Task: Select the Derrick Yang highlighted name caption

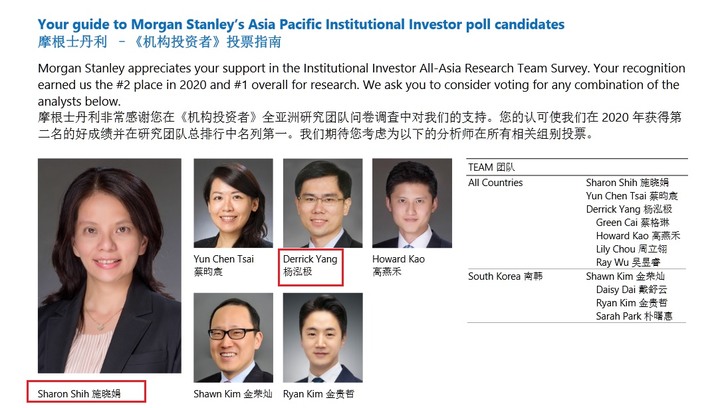Action: click(x=310, y=267)
